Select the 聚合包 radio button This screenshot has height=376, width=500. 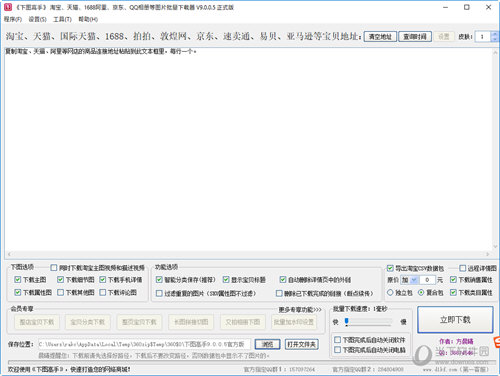421,292
